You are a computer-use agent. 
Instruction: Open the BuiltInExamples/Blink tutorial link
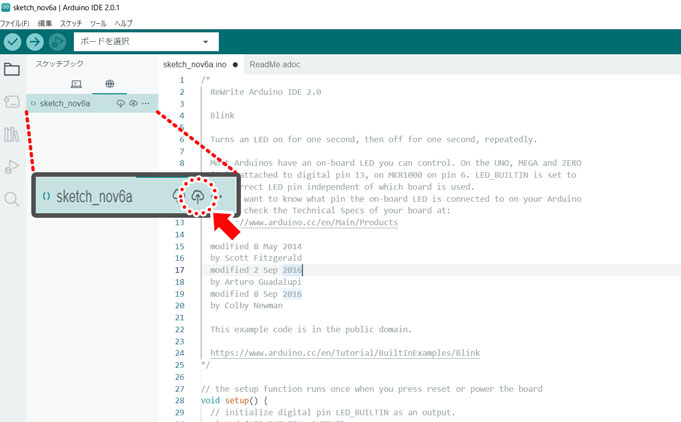345,353
